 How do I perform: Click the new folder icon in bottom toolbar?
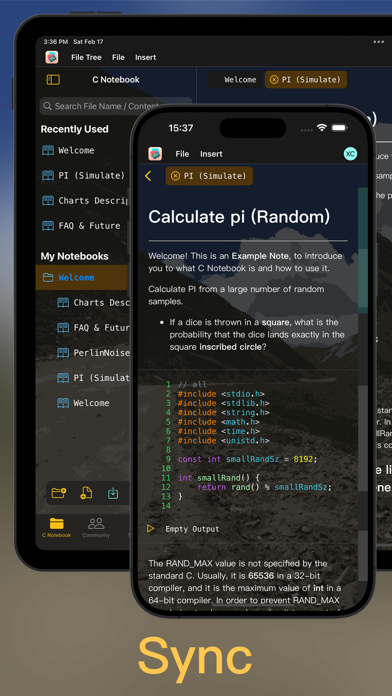[x=59, y=493]
